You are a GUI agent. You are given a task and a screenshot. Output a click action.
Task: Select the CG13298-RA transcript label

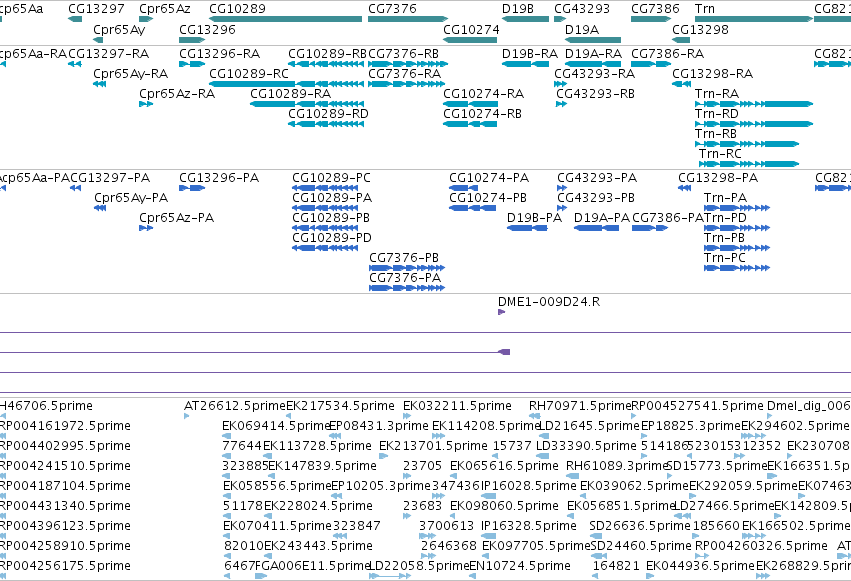pos(713,74)
